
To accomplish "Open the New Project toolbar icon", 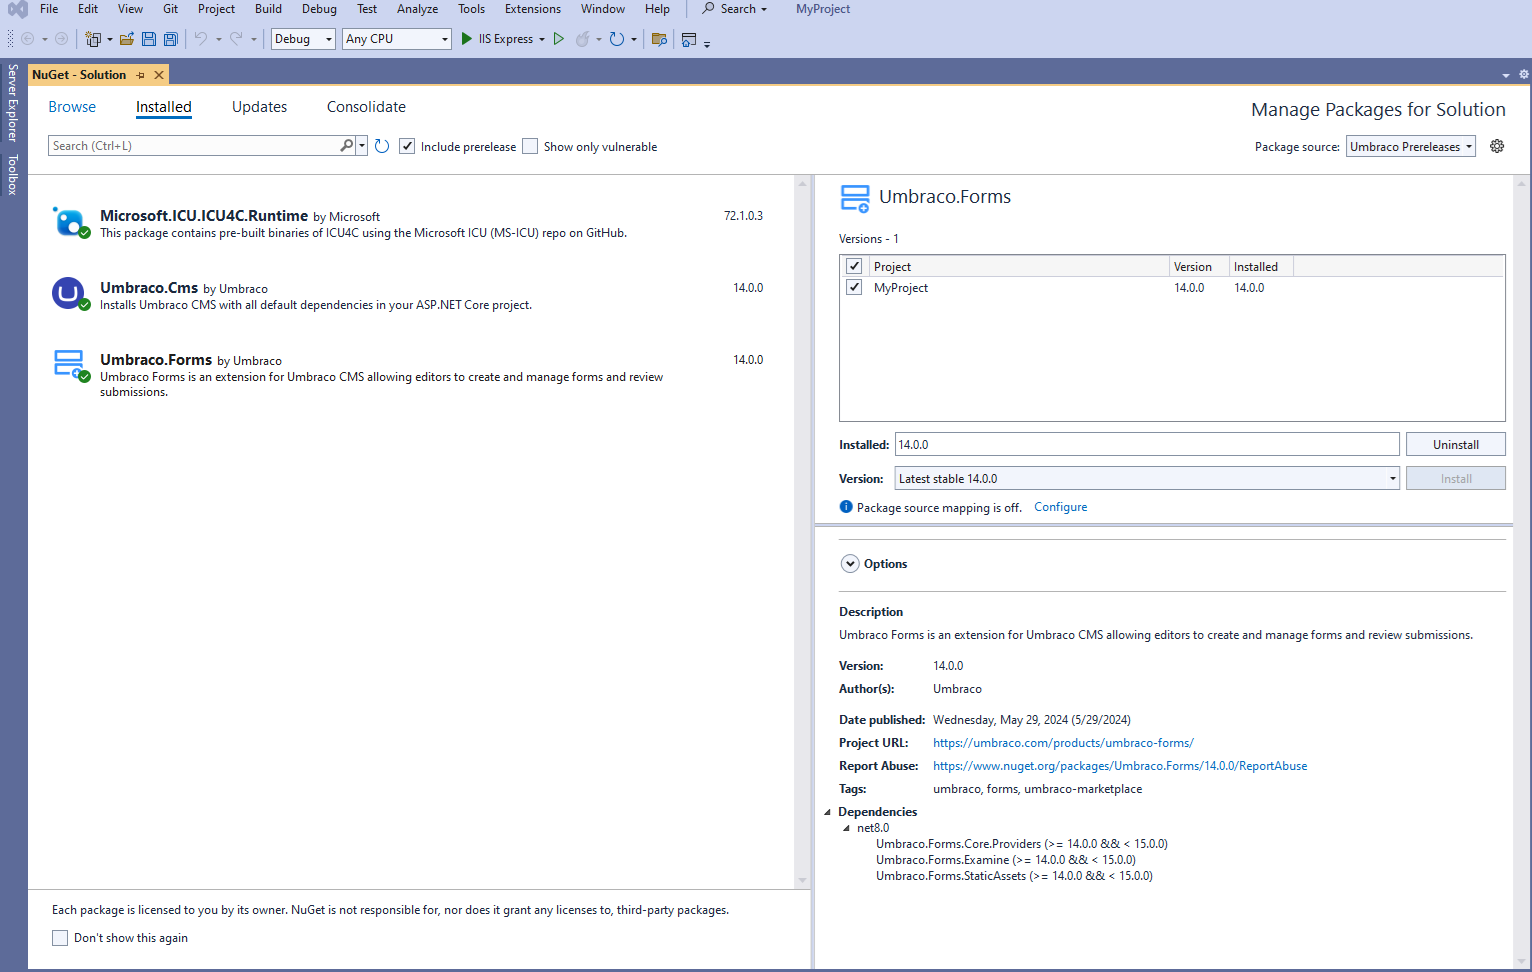I will (91, 38).
